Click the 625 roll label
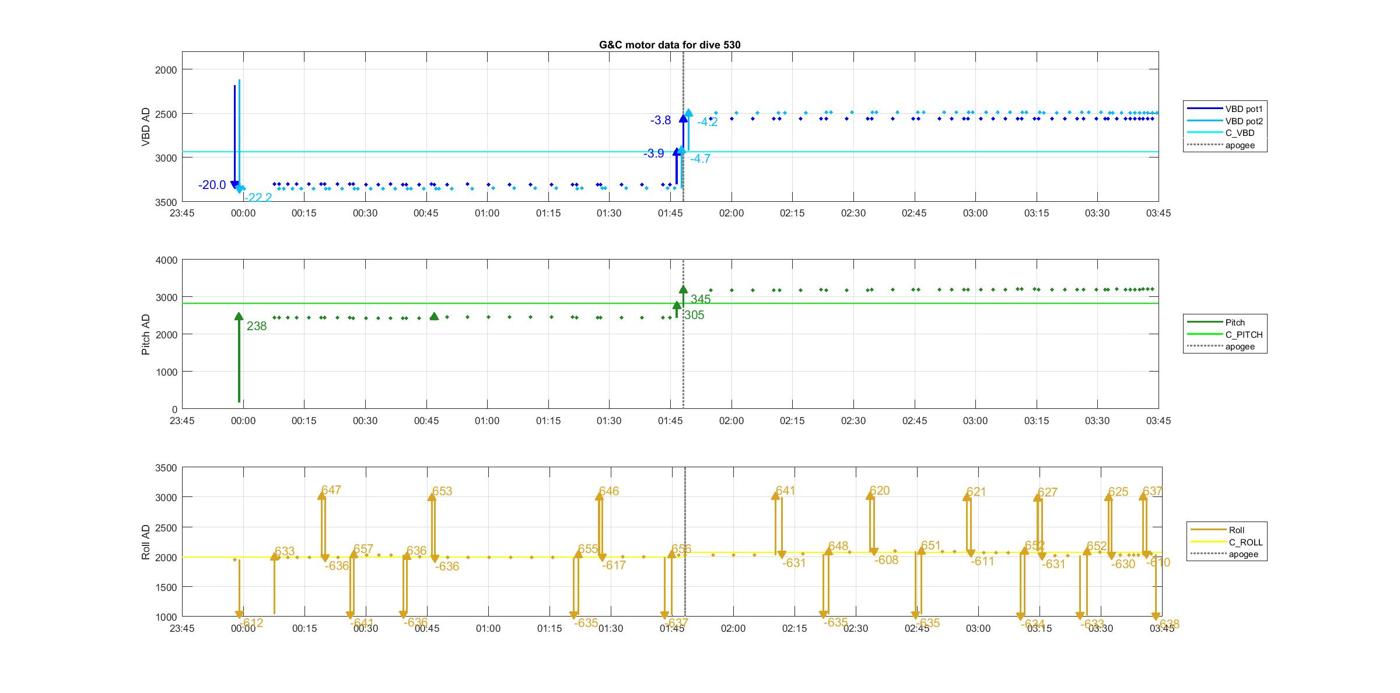The height and width of the screenshot is (693, 1400). pyautogui.click(x=1118, y=491)
